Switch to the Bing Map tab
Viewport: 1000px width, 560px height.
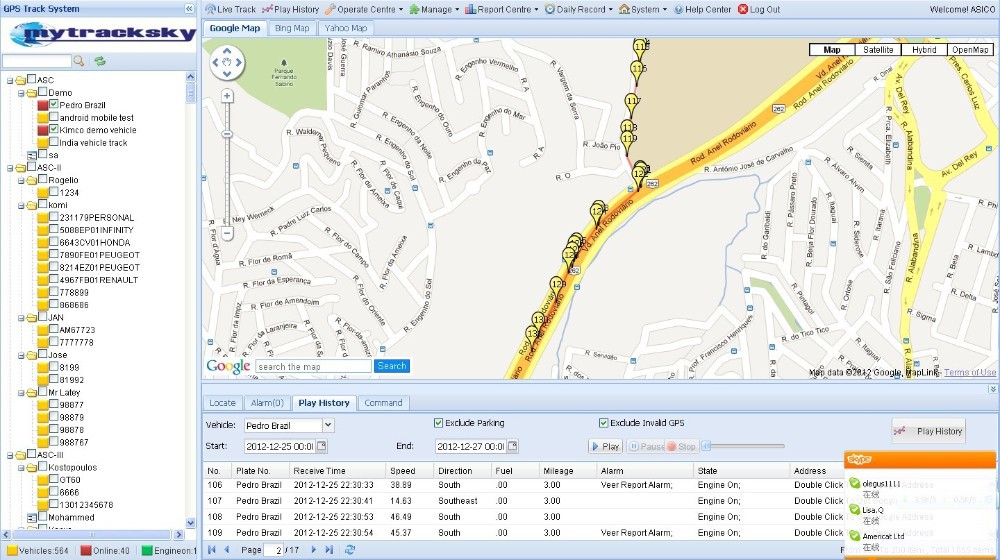coord(291,28)
